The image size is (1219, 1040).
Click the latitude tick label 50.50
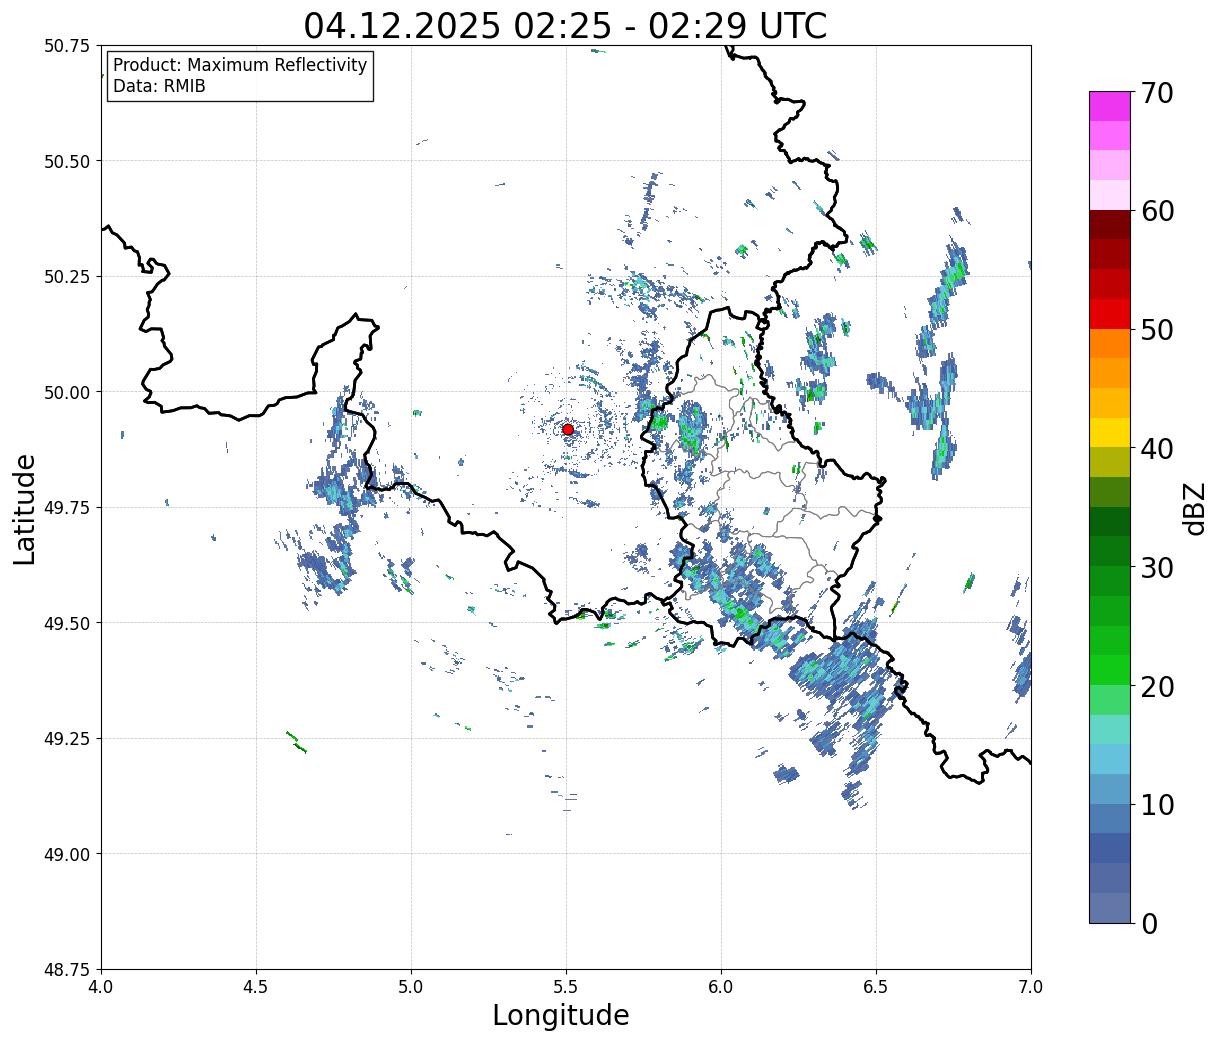pos(67,161)
